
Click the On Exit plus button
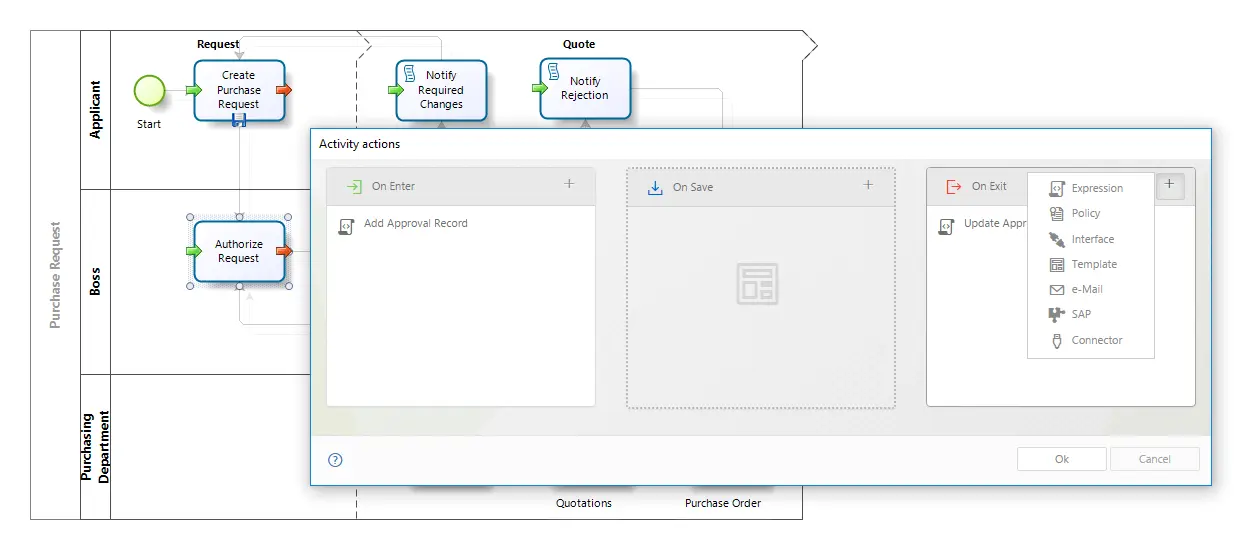(1170, 185)
